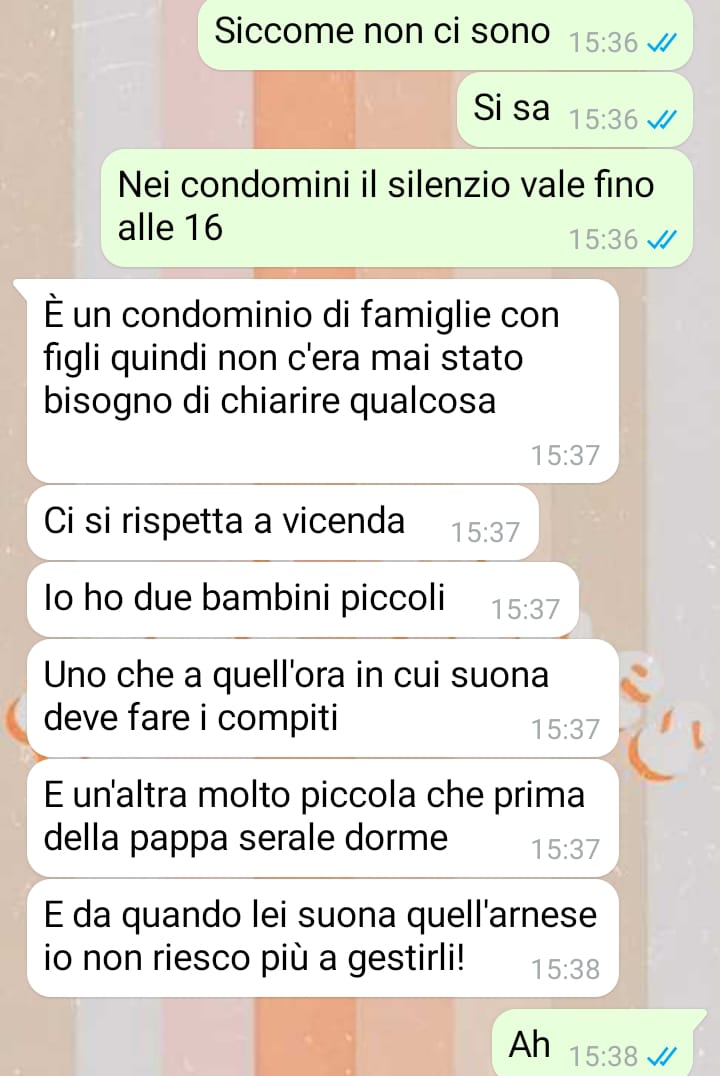
Task: Tap blue checkmarks on "silenzio vale fino alle 16"
Action: pyautogui.click(x=662, y=240)
